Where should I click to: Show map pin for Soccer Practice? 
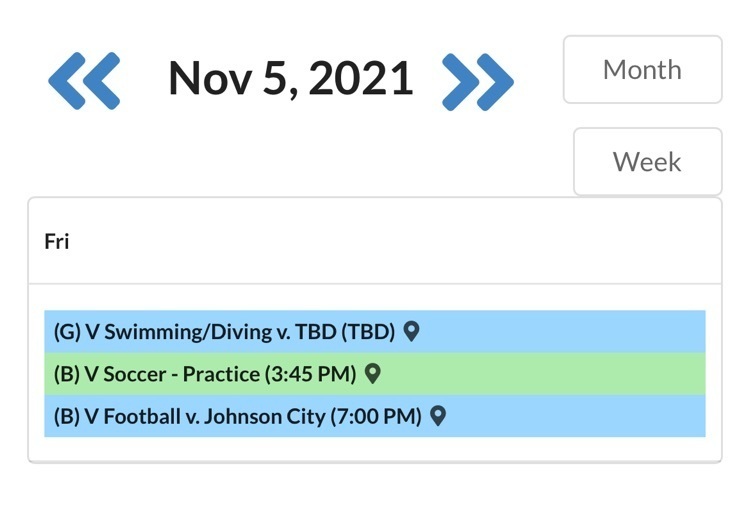coord(372,374)
